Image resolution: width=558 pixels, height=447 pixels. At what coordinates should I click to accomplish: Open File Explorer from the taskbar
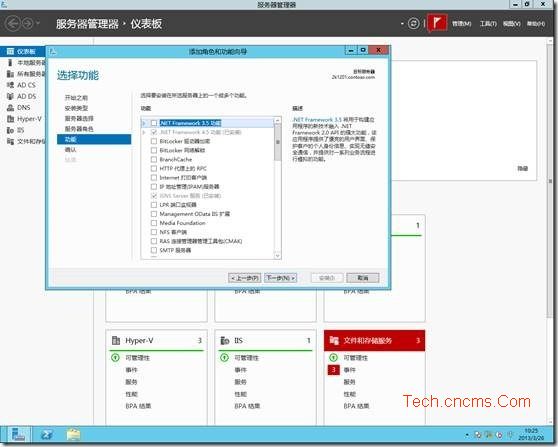[x=73, y=435]
